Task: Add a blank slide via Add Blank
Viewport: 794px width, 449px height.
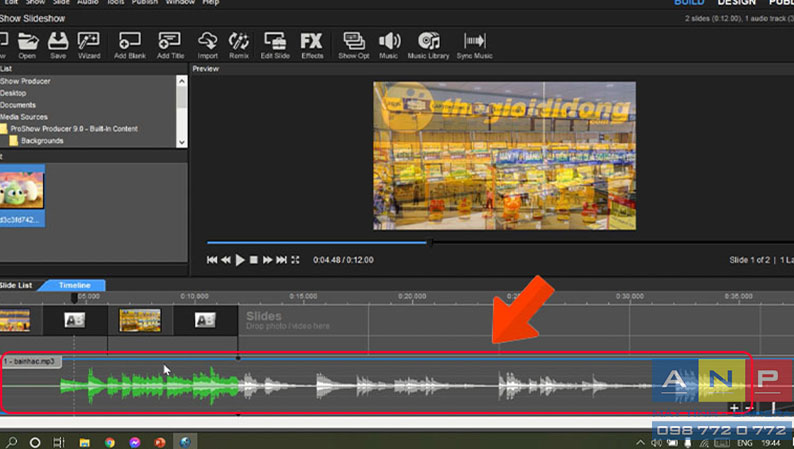Action: click(130, 45)
